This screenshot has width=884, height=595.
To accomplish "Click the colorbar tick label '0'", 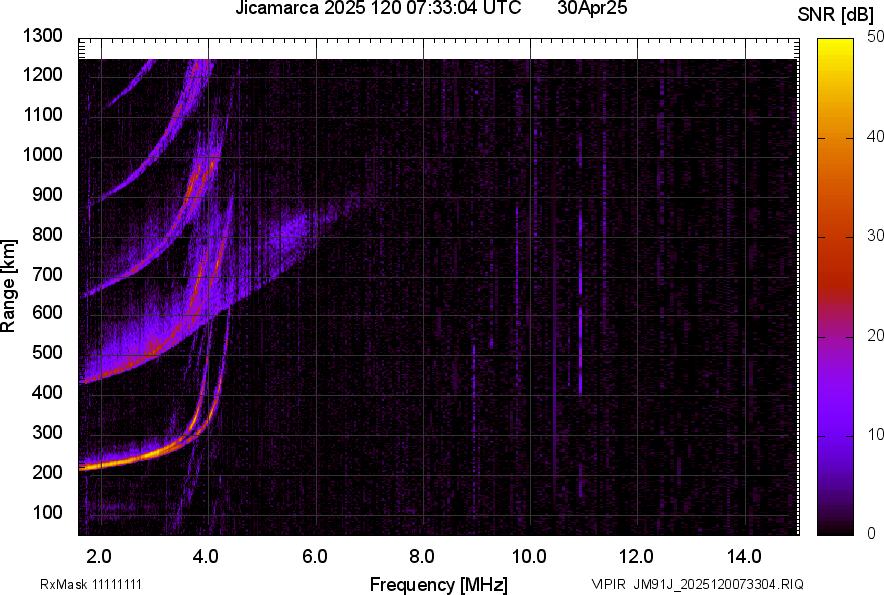I will pos(872,533).
